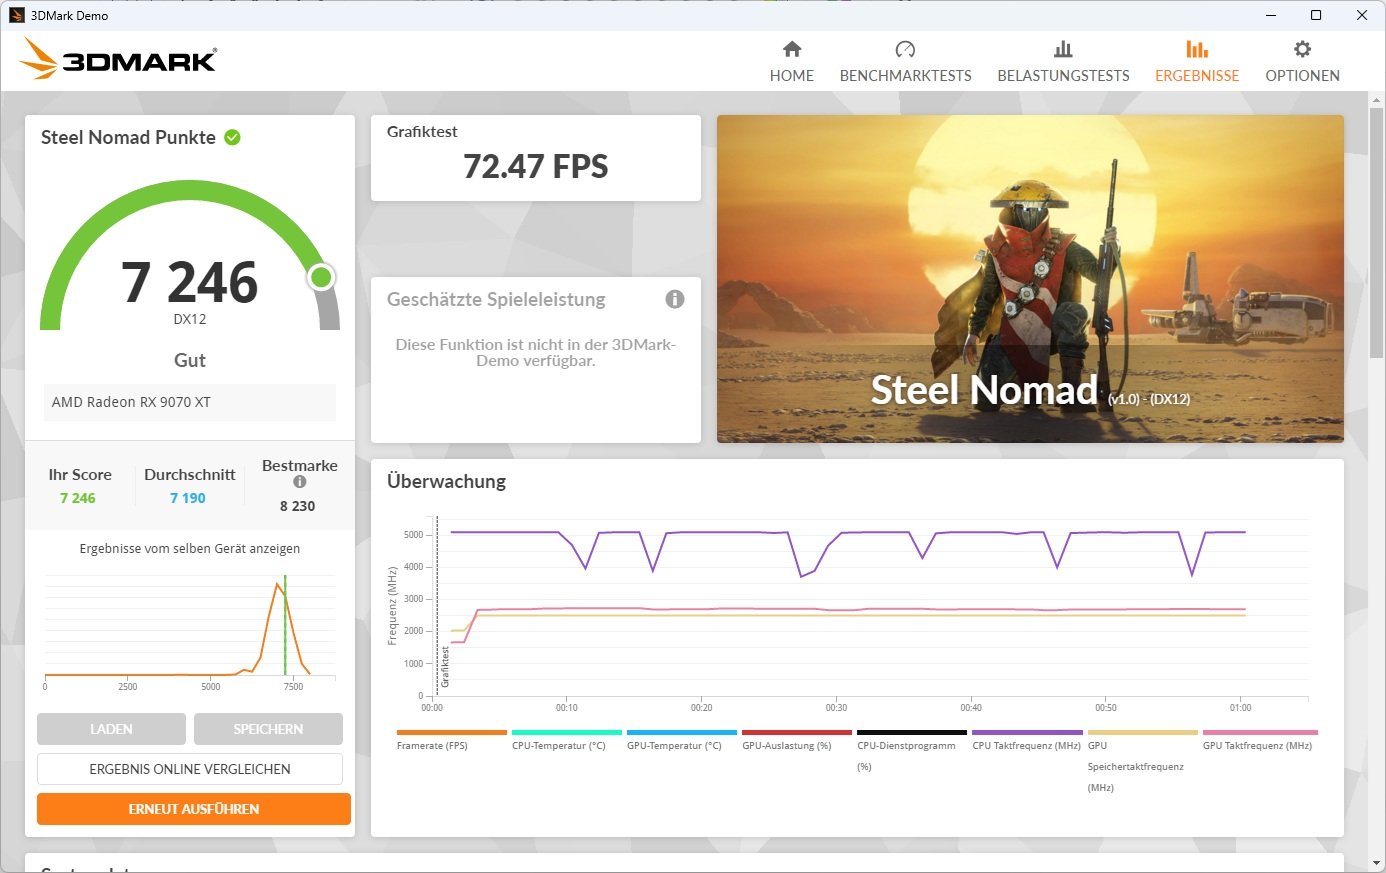Click the Durchschnitt value 7 190

pos(188,498)
